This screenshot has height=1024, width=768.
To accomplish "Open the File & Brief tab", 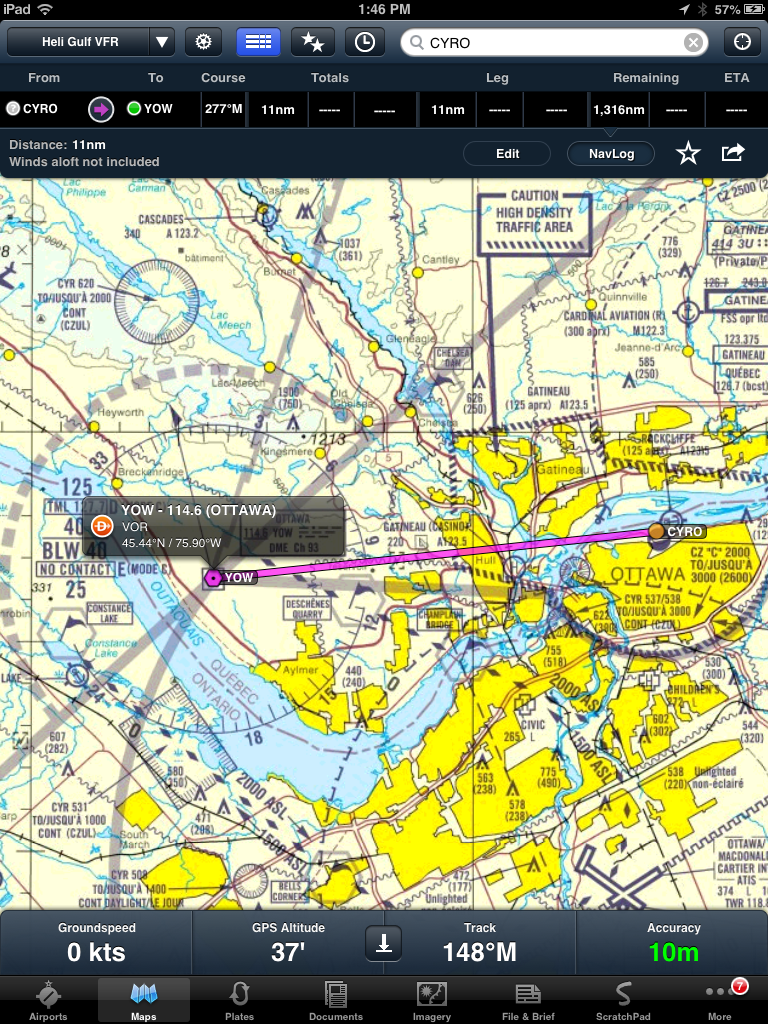I will click(528, 1000).
